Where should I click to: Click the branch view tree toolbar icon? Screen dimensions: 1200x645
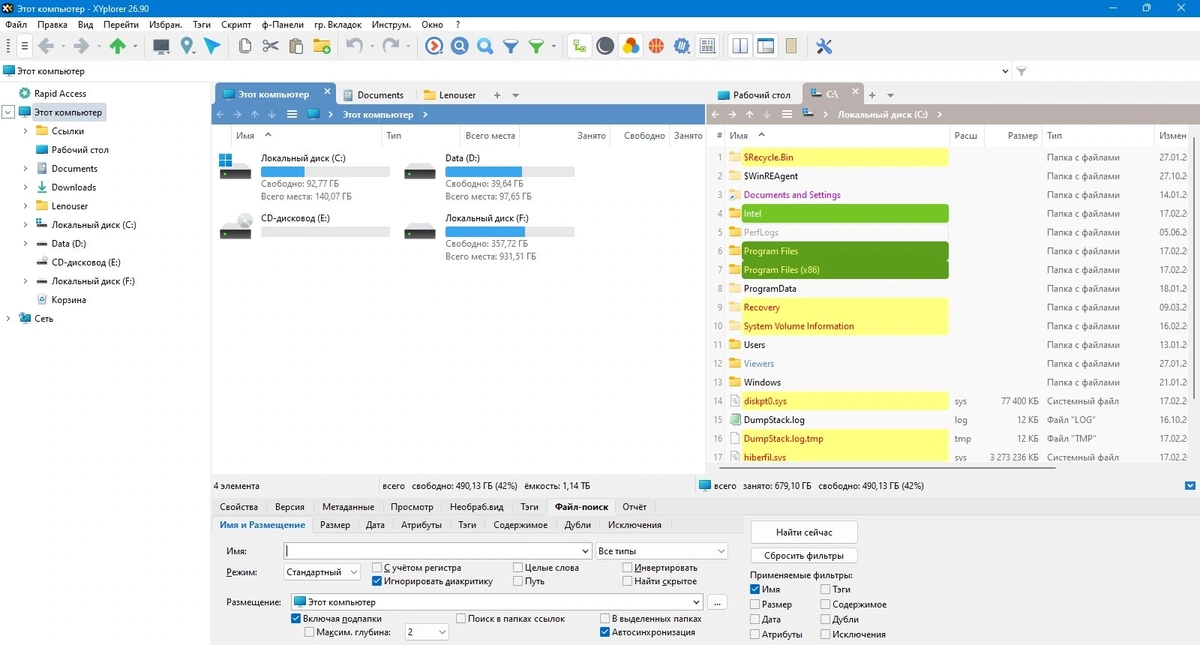pyautogui.click(x=579, y=46)
